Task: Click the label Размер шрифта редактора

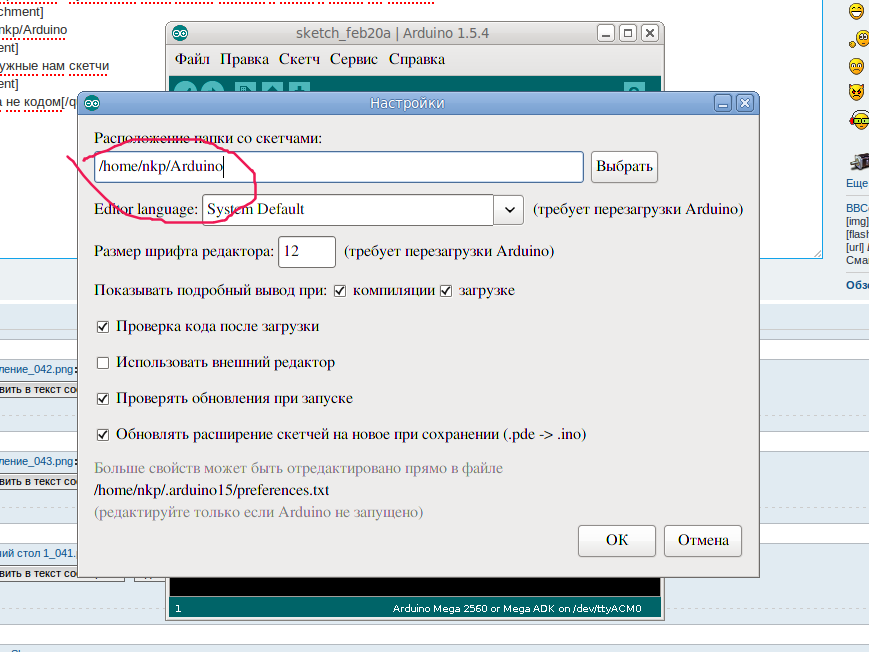Action: (184, 252)
